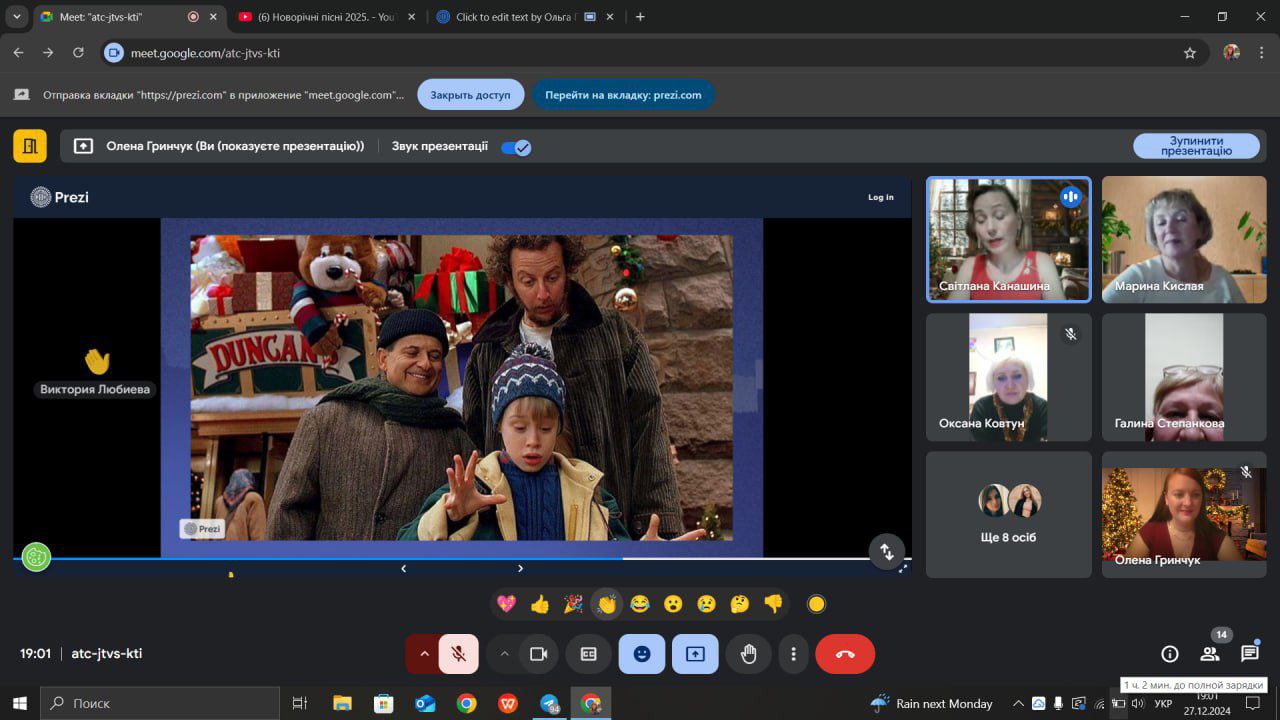Bookmark this page with the star
Image resolution: width=1280 pixels, height=720 pixels.
tap(1190, 53)
